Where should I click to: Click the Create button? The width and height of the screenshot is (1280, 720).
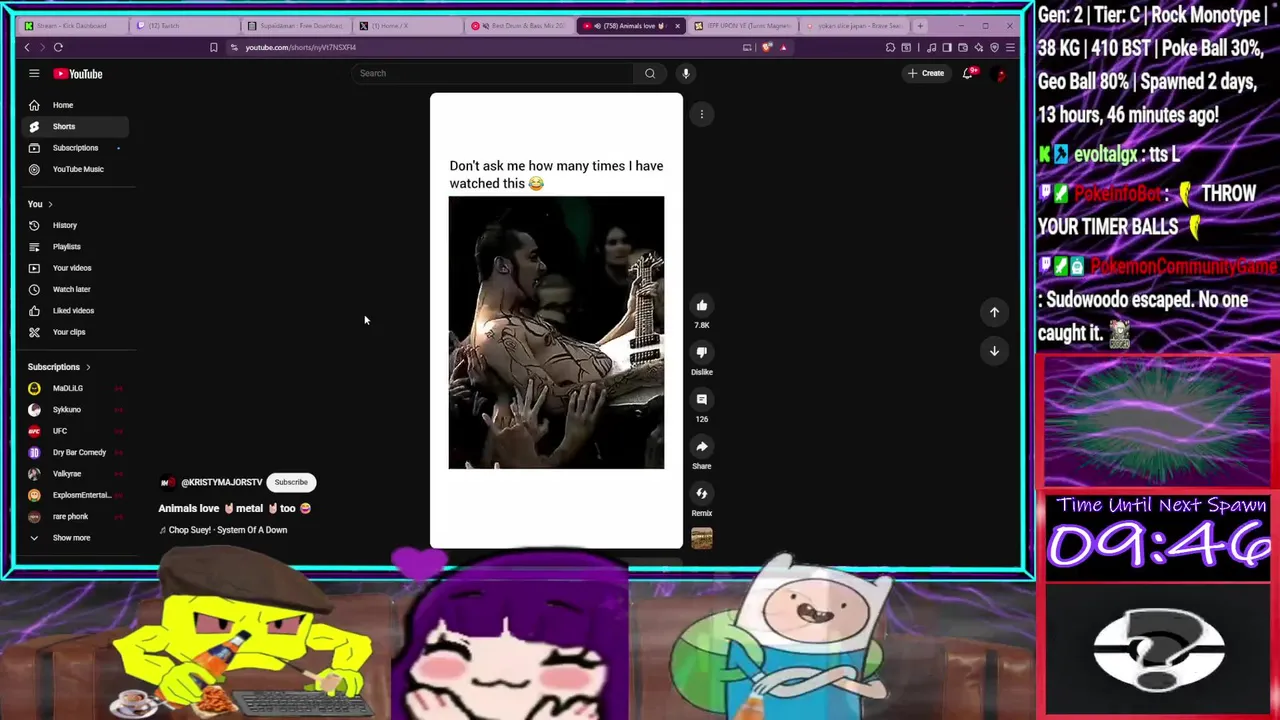coord(925,73)
